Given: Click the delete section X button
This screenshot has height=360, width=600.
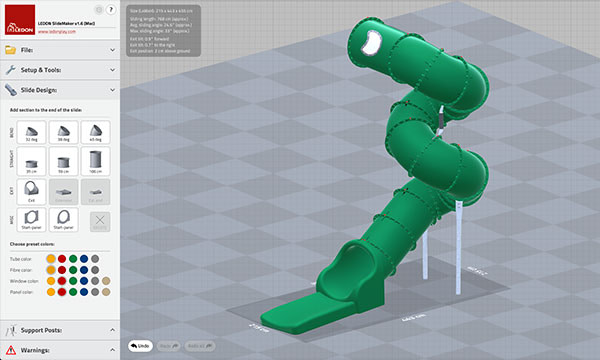Looking at the screenshot, I should (100, 222).
